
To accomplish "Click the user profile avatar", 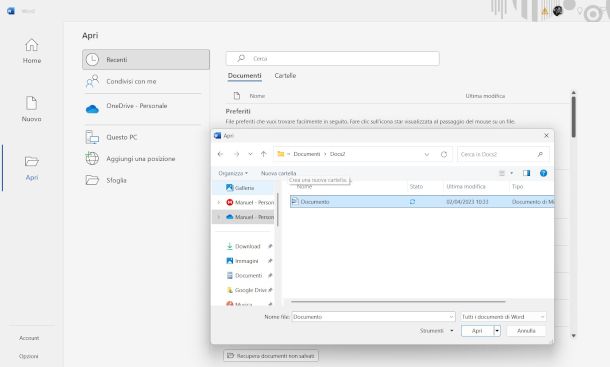I will [558, 11].
